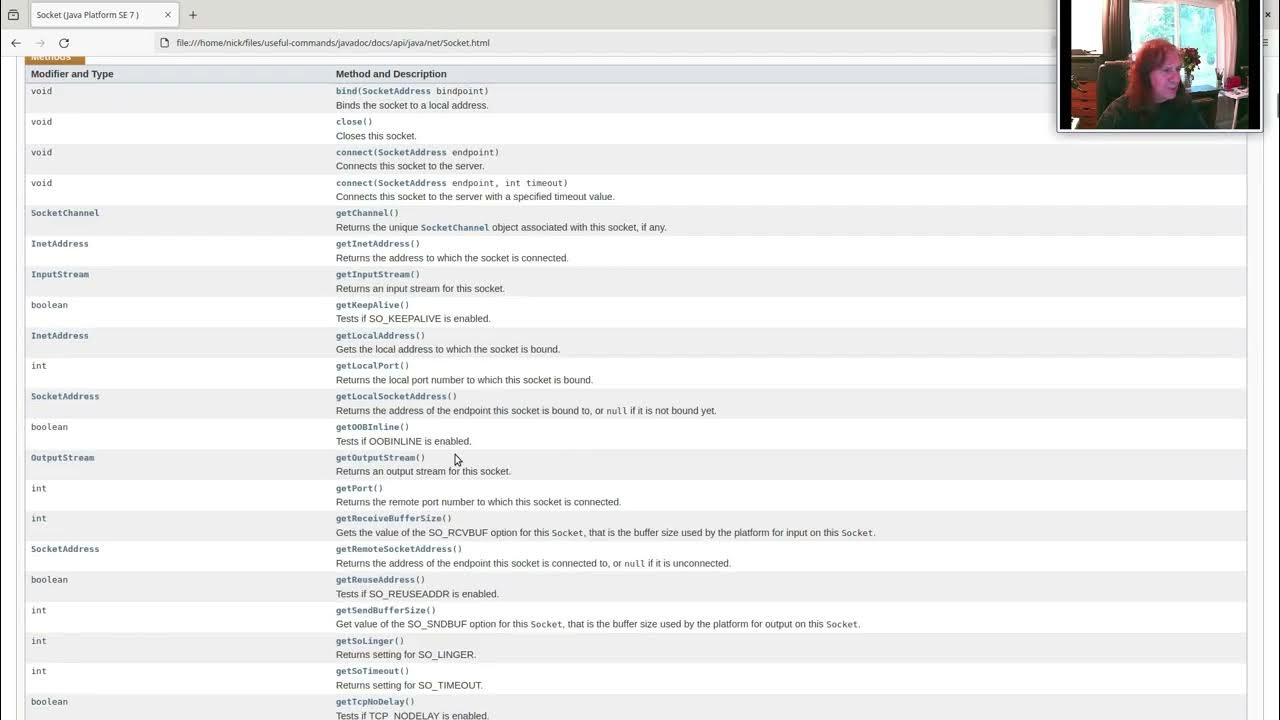Click the tab list icon at top left

coord(13,15)
